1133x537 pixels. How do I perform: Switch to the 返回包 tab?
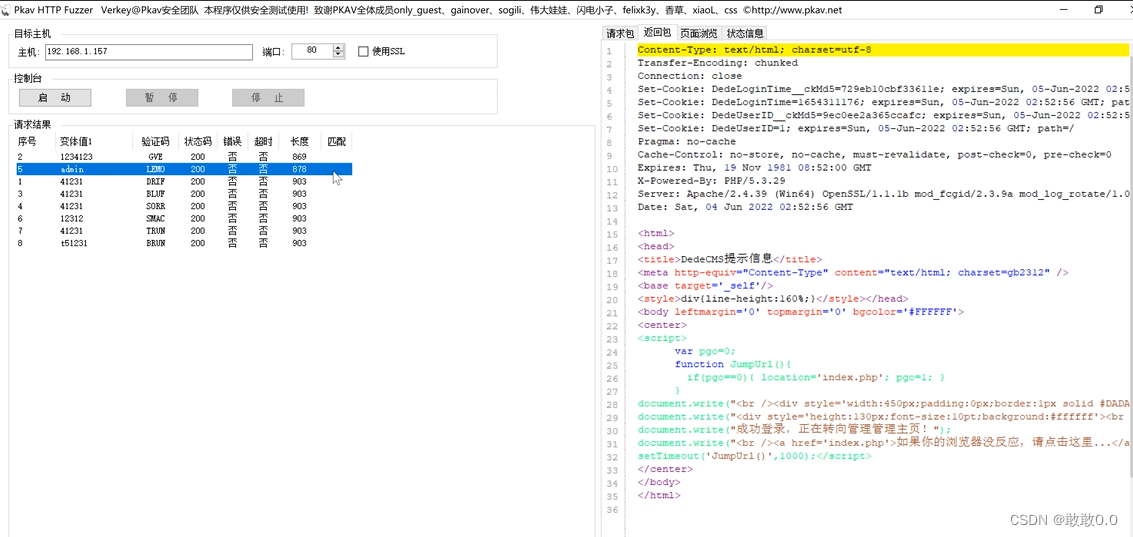(x=657, y=33)
